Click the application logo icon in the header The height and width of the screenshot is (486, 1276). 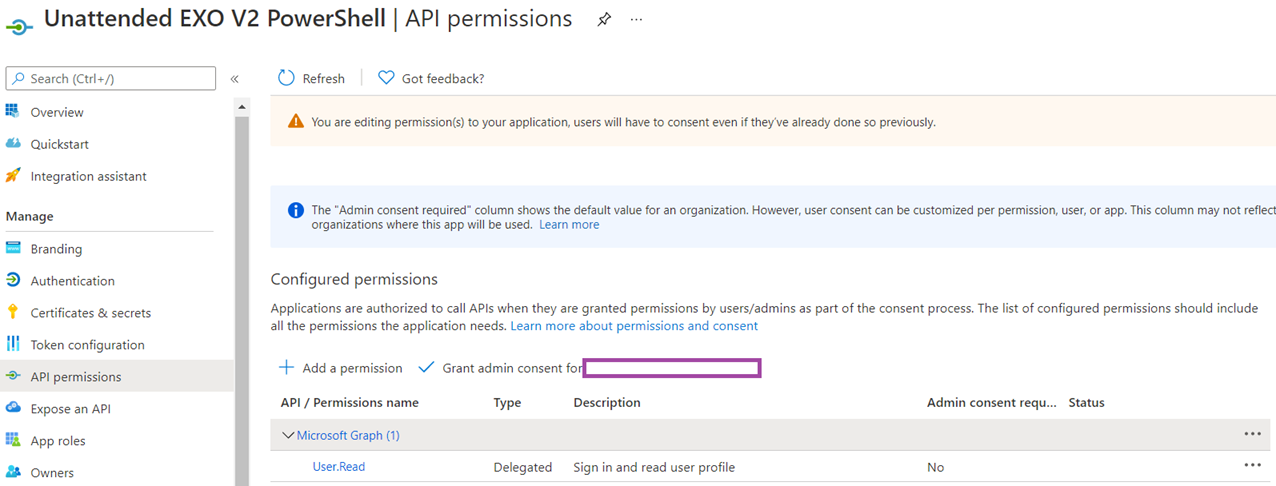pyautogui.click(x=19, y=25)
